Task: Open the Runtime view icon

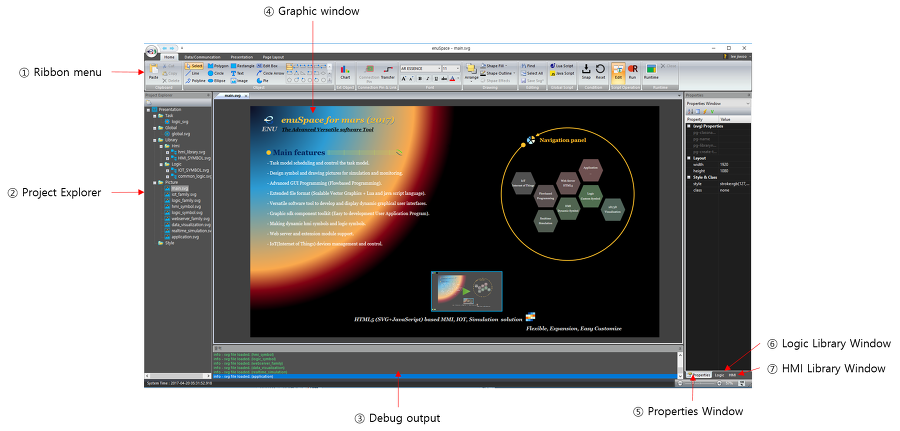Action: pyautogui.click(x=651, y=71)
